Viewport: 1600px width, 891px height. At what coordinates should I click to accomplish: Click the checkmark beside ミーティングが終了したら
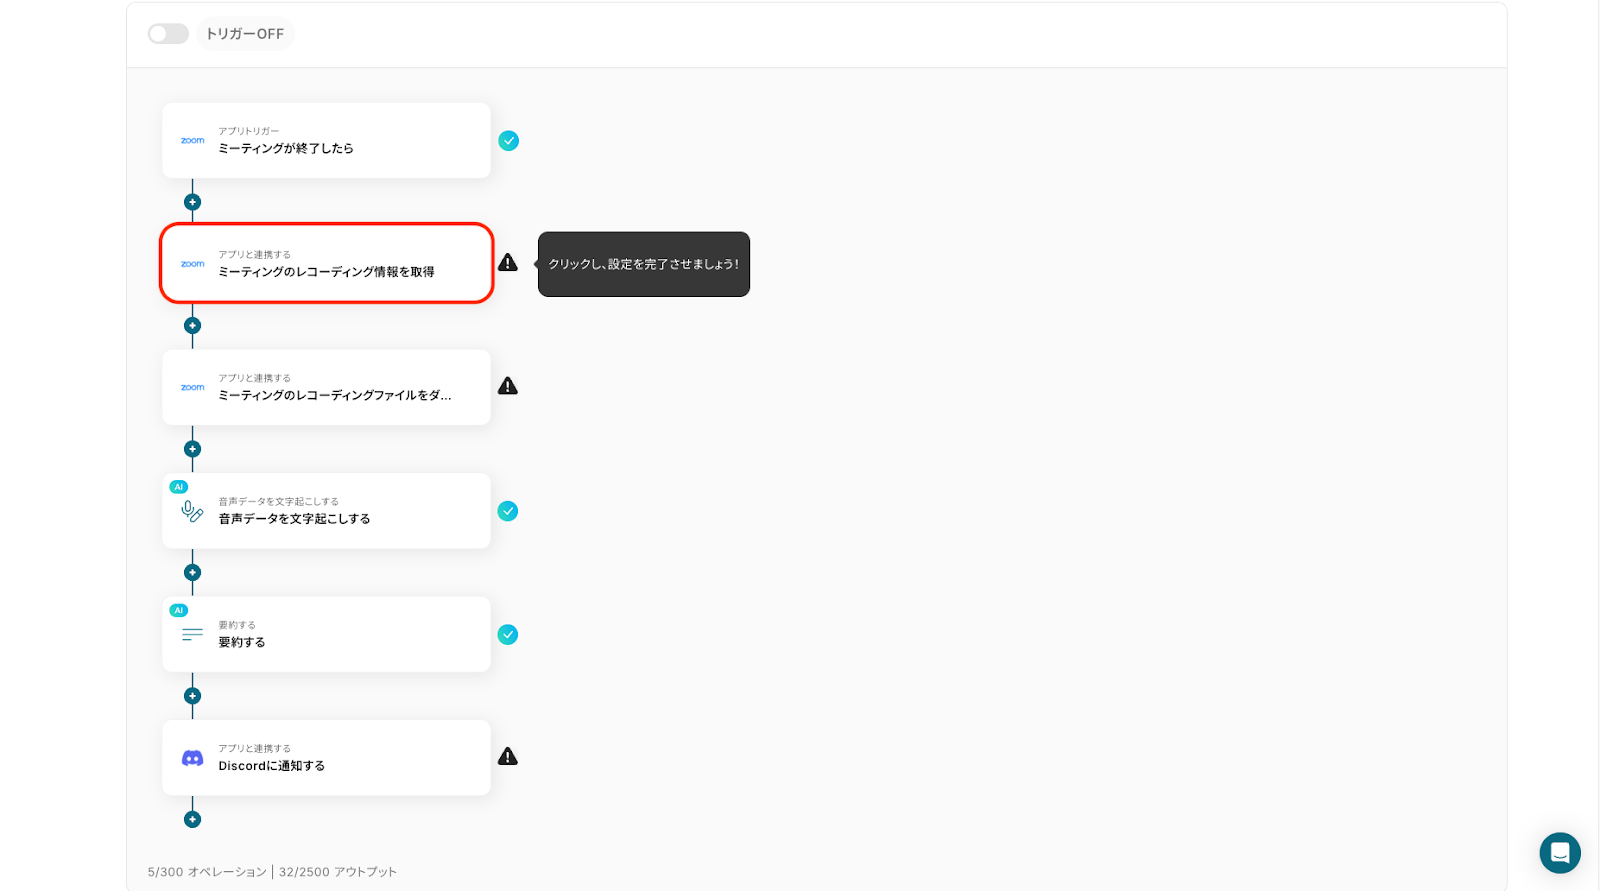pyautogui.click(x=509, y=141)
